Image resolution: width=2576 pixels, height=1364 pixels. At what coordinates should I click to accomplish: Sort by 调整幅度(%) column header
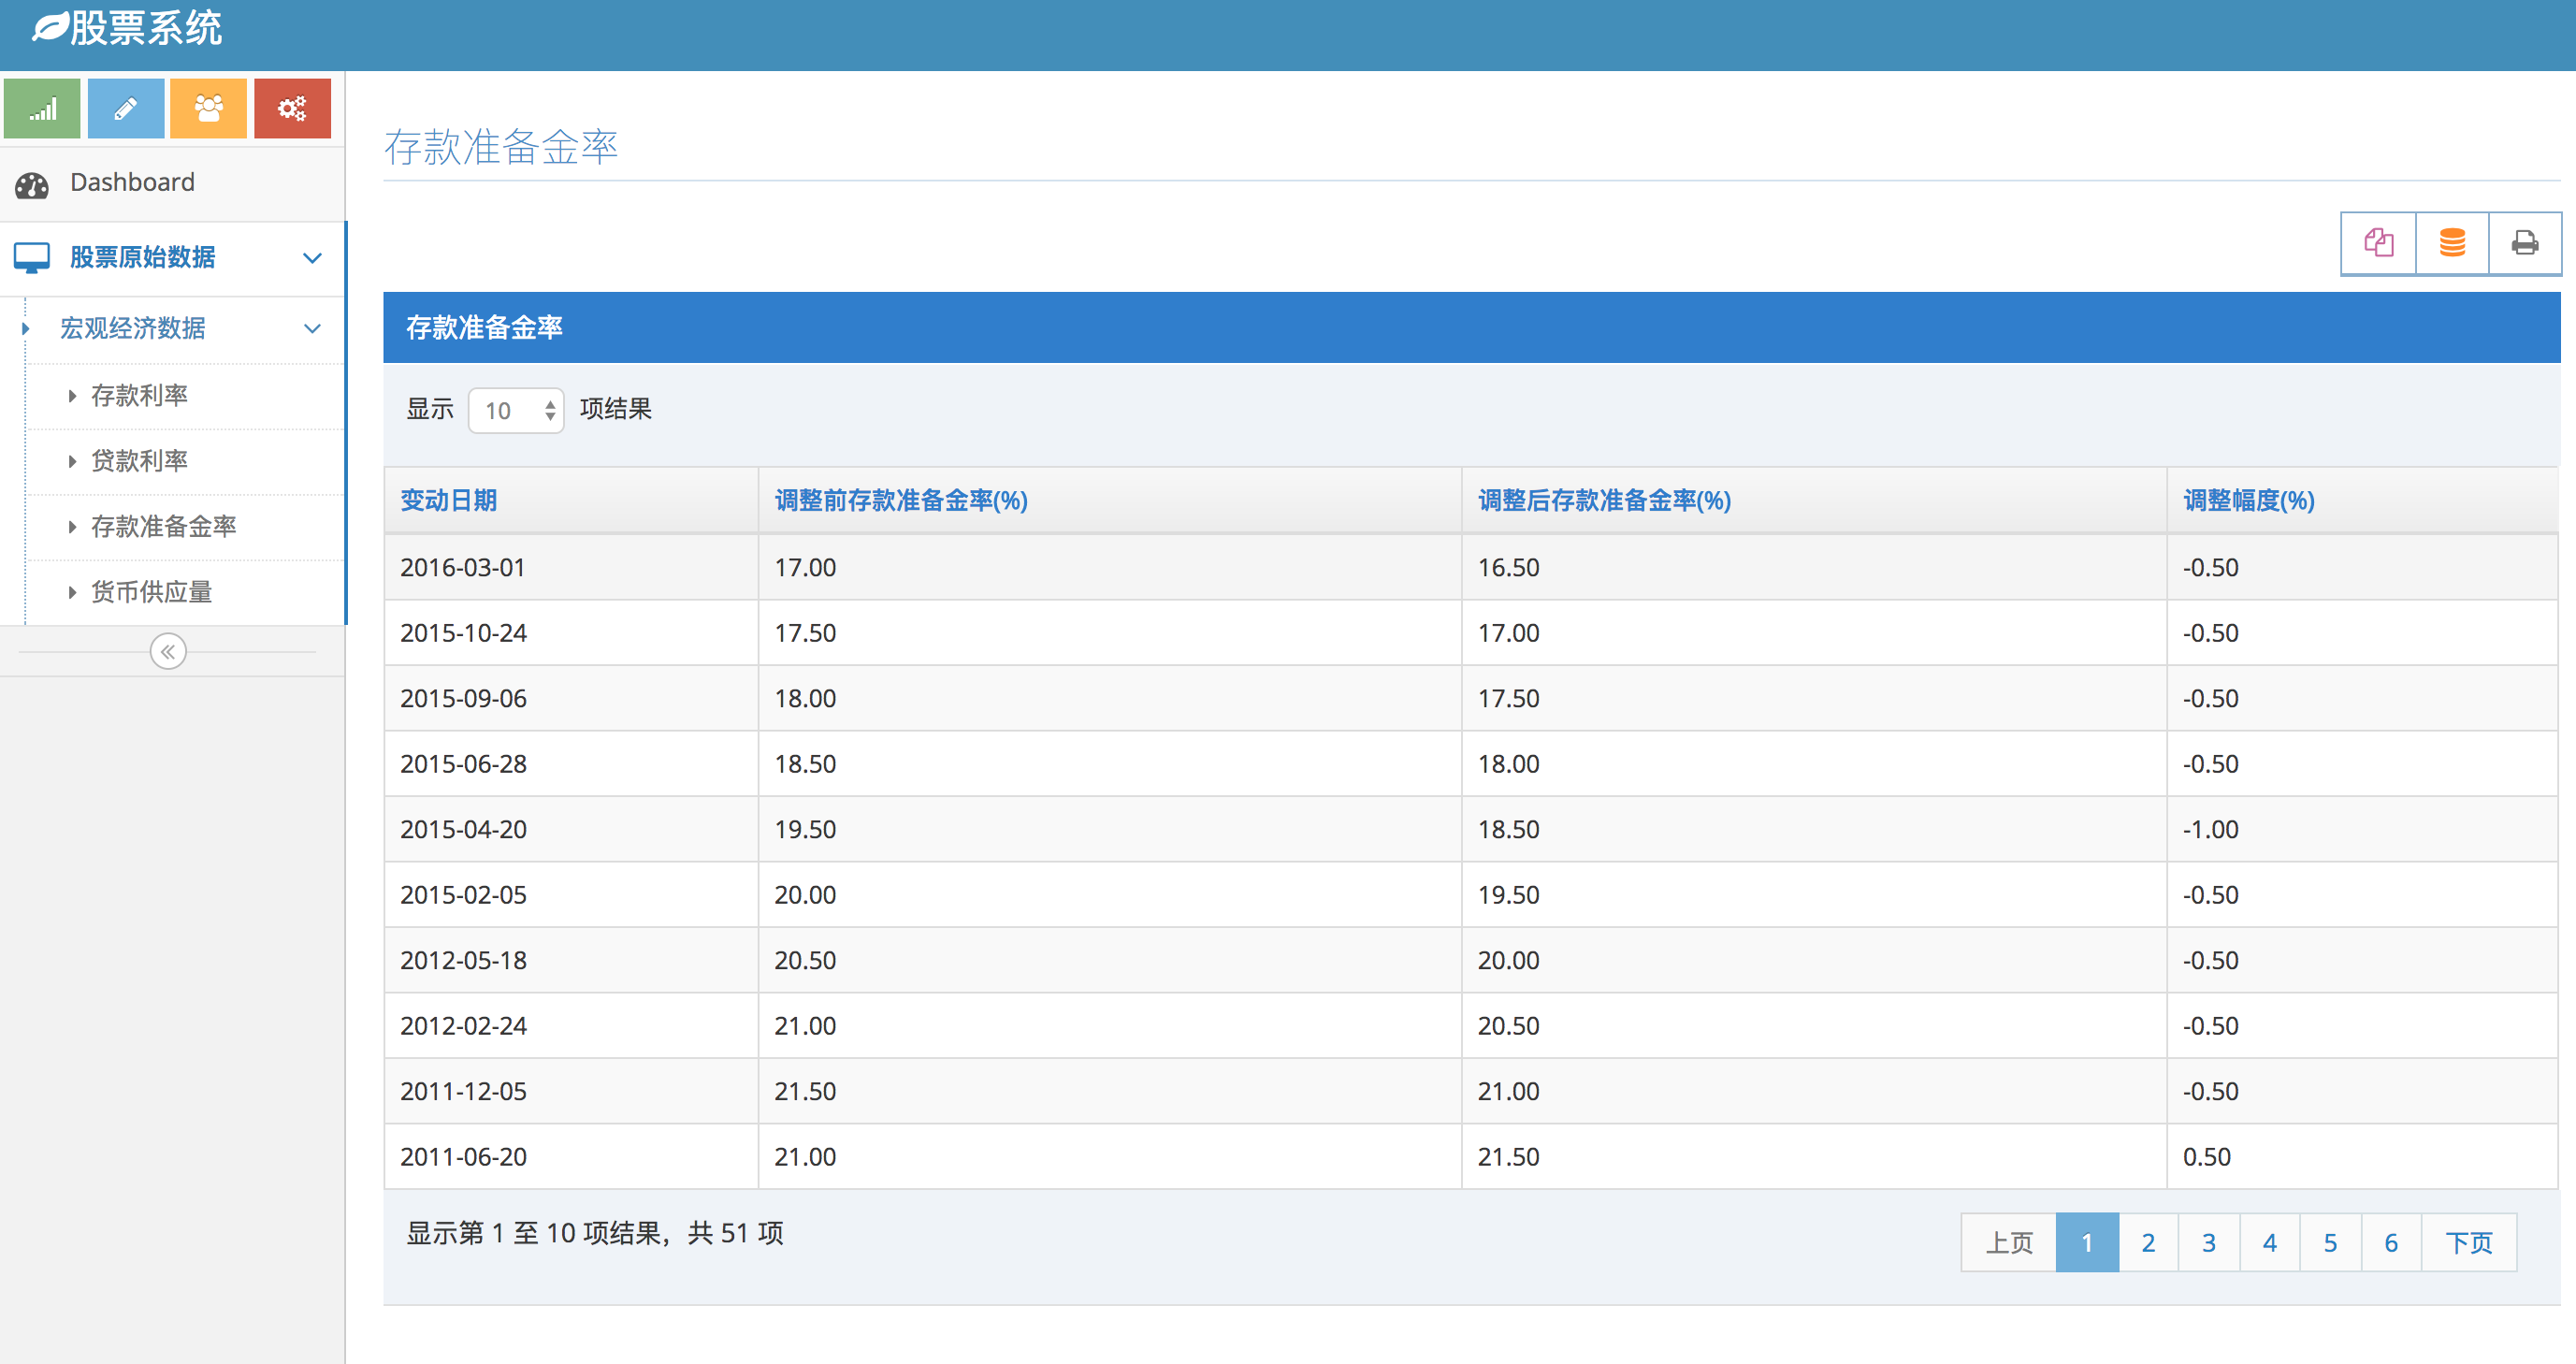(2249, 500)
